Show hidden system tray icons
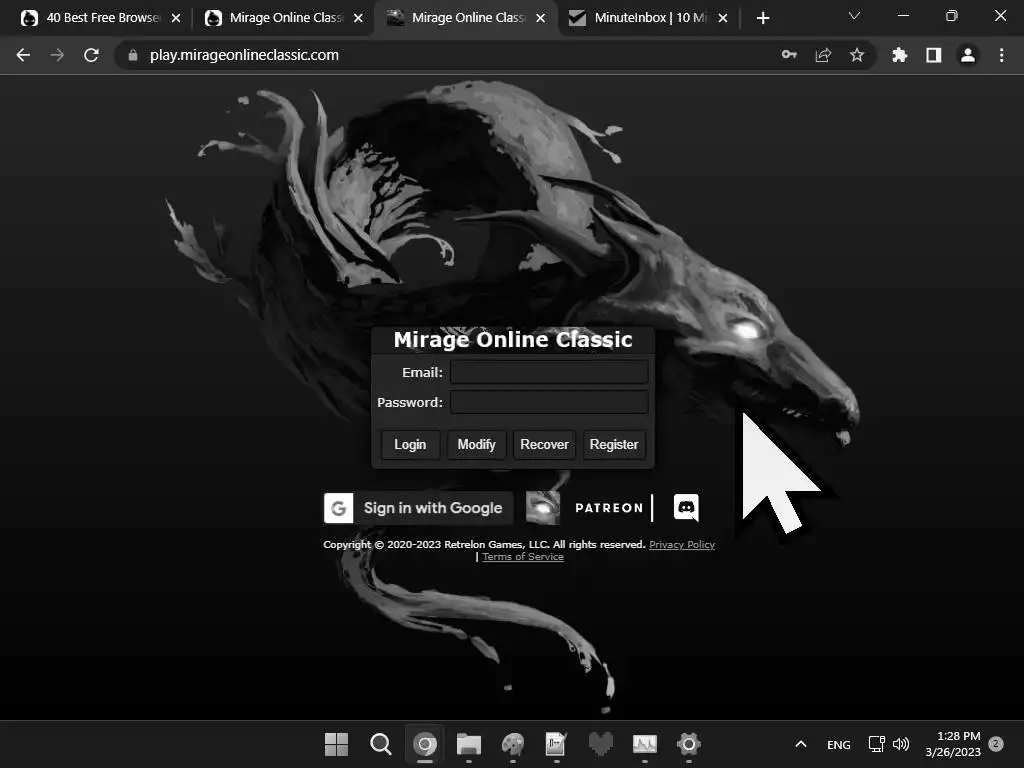The width and height of the screenshot is (1024, 768). (801, 744)
